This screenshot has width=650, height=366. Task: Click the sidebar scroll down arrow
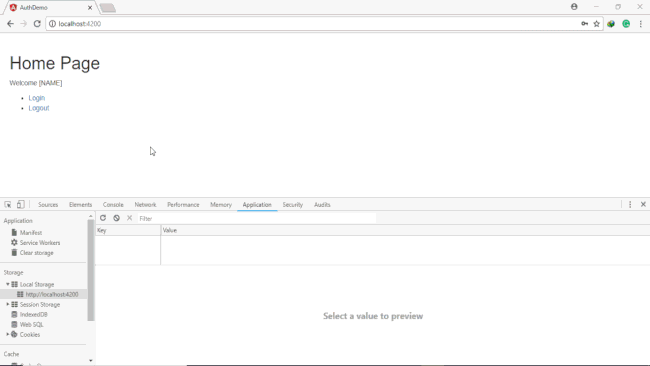(x=91, y=361)
